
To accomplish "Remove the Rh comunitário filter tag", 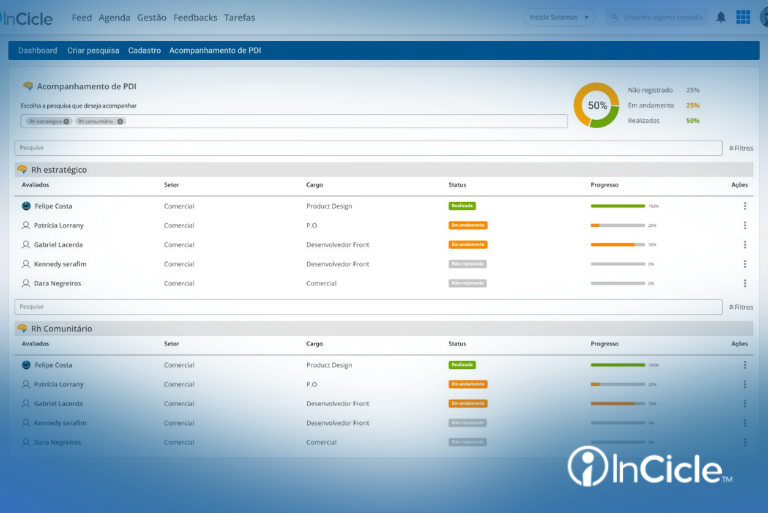I will (x=120, y=122).
